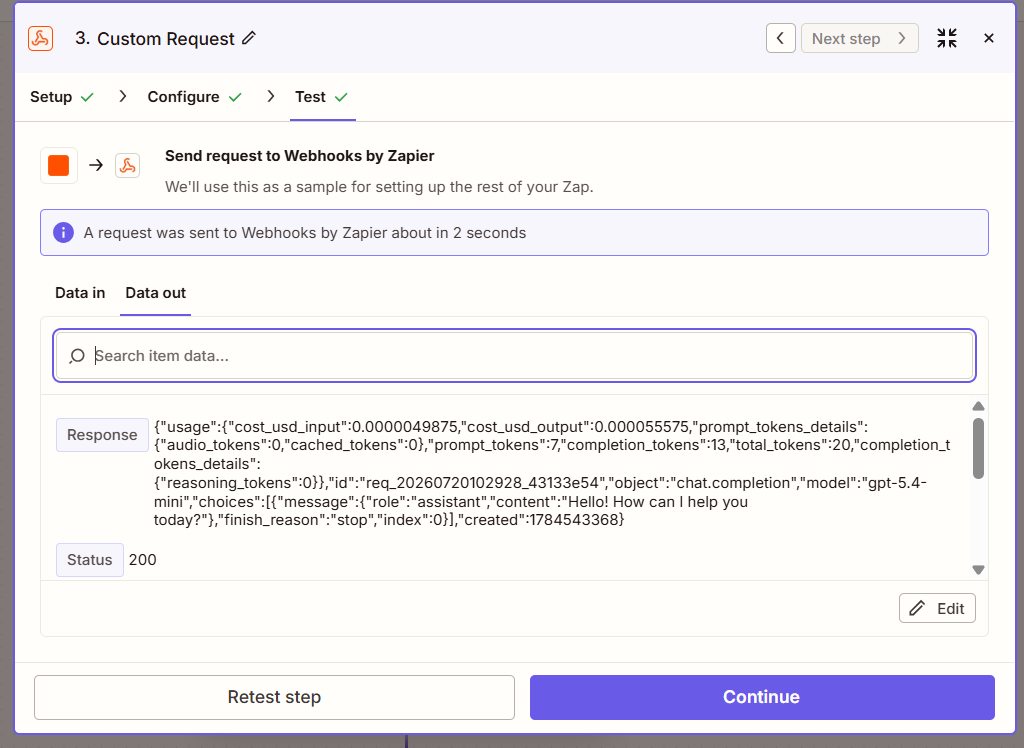Click the Edit button
Screen dimensions: 1024x748
pos(937,608)
